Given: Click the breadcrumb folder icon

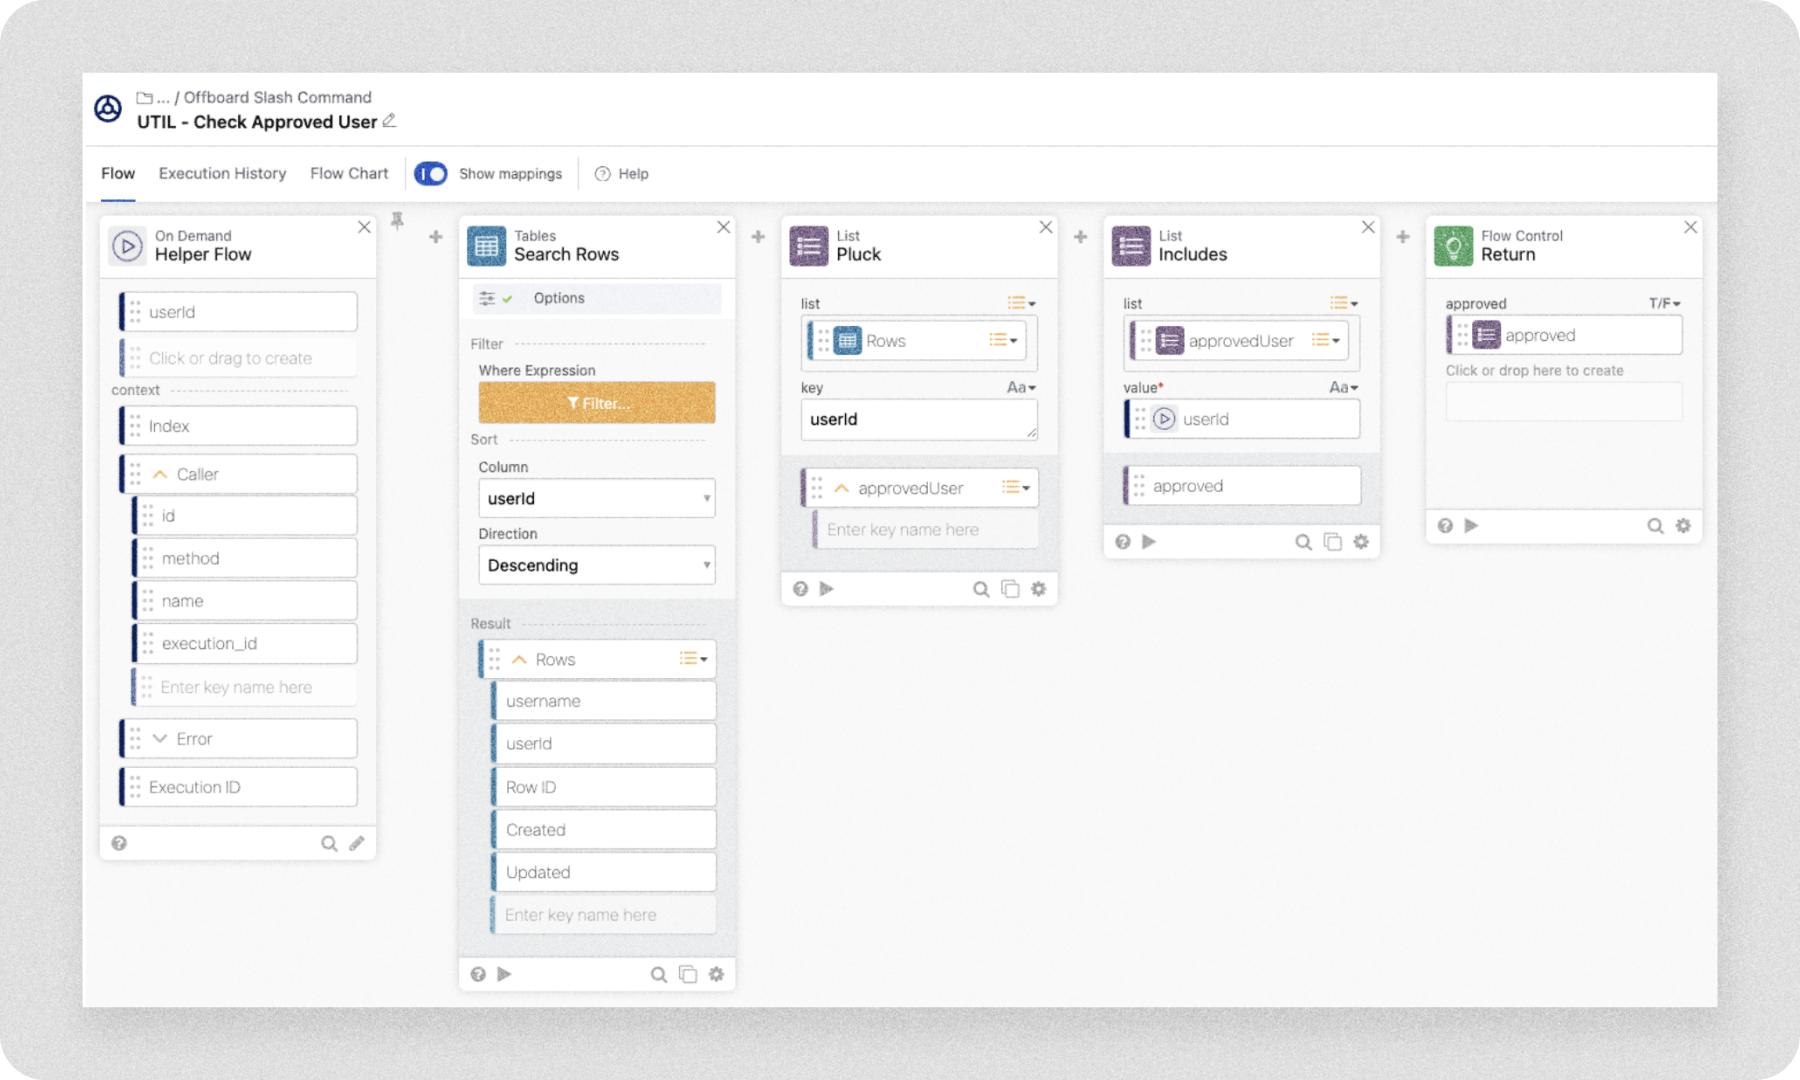Looking at the screenshot, I should tap(144, 97).
